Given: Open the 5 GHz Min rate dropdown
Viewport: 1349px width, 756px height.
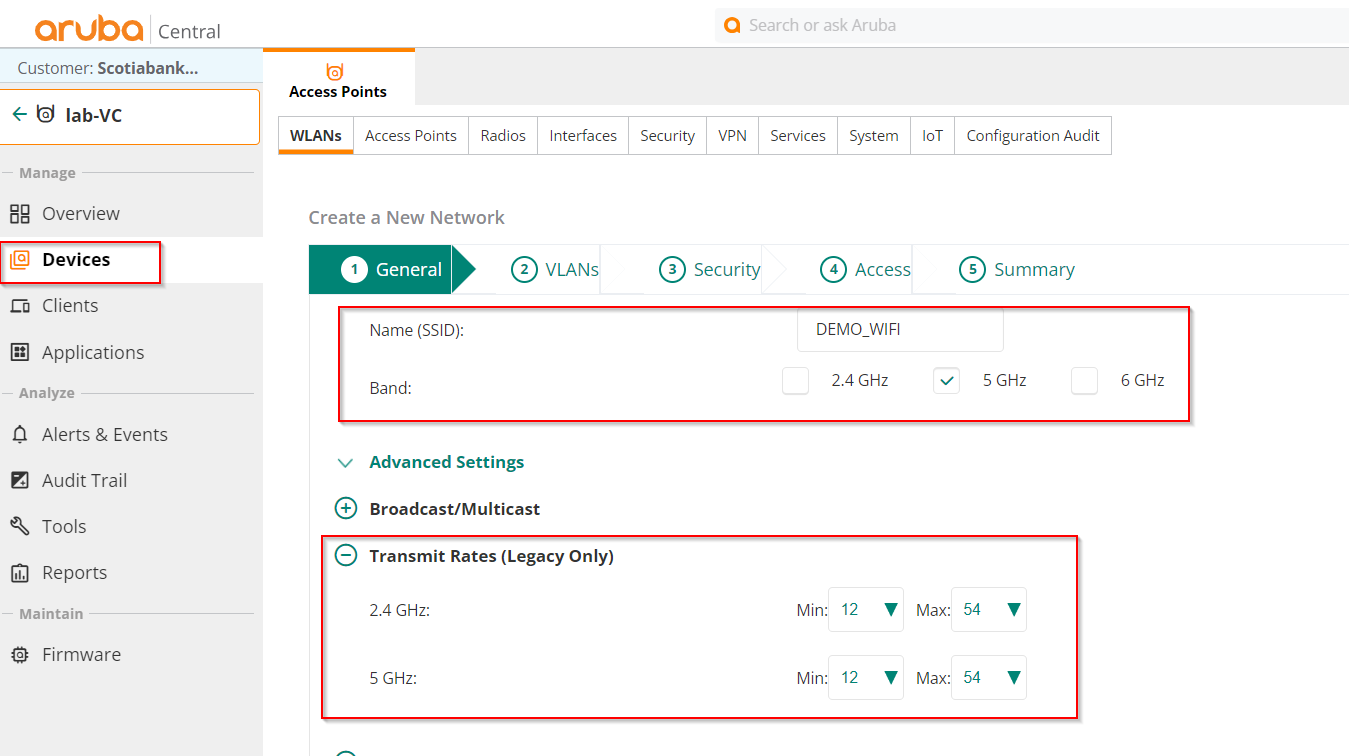Looking at the screenshot, I should point(866,678).
